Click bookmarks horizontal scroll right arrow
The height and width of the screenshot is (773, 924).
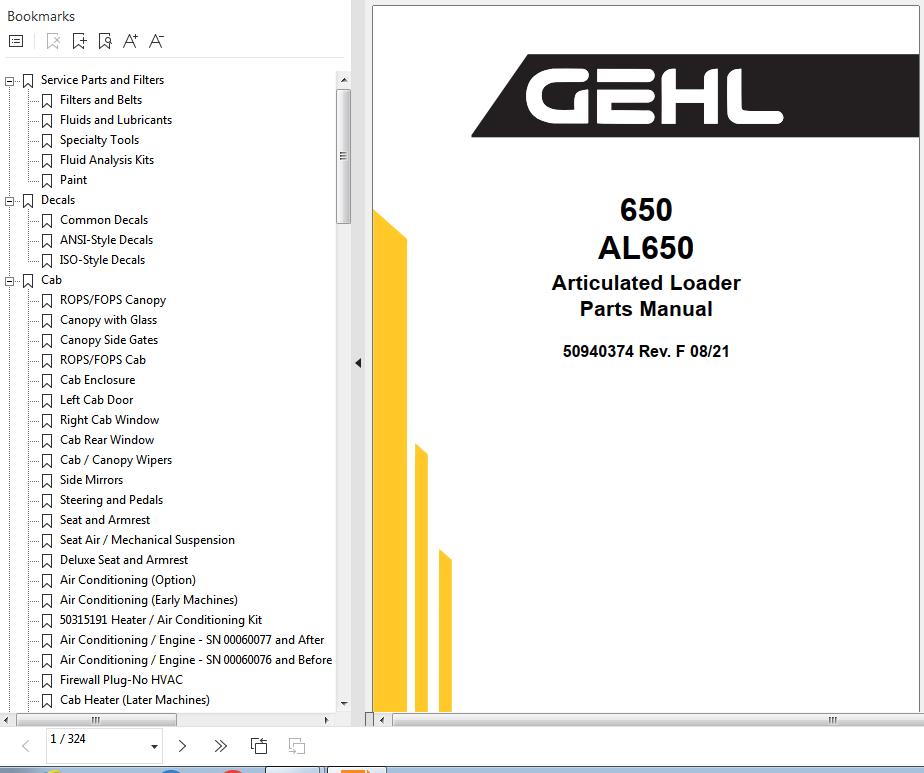click(x=326, y=720)
